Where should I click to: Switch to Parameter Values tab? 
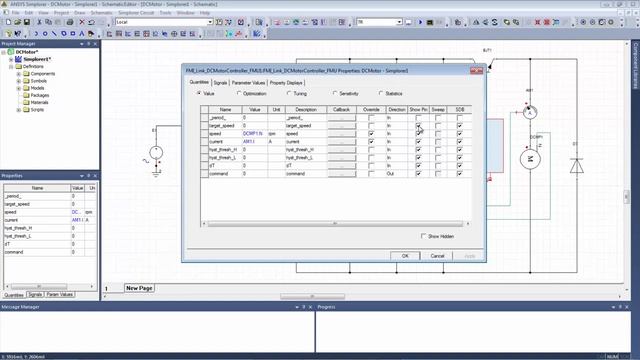248,83
